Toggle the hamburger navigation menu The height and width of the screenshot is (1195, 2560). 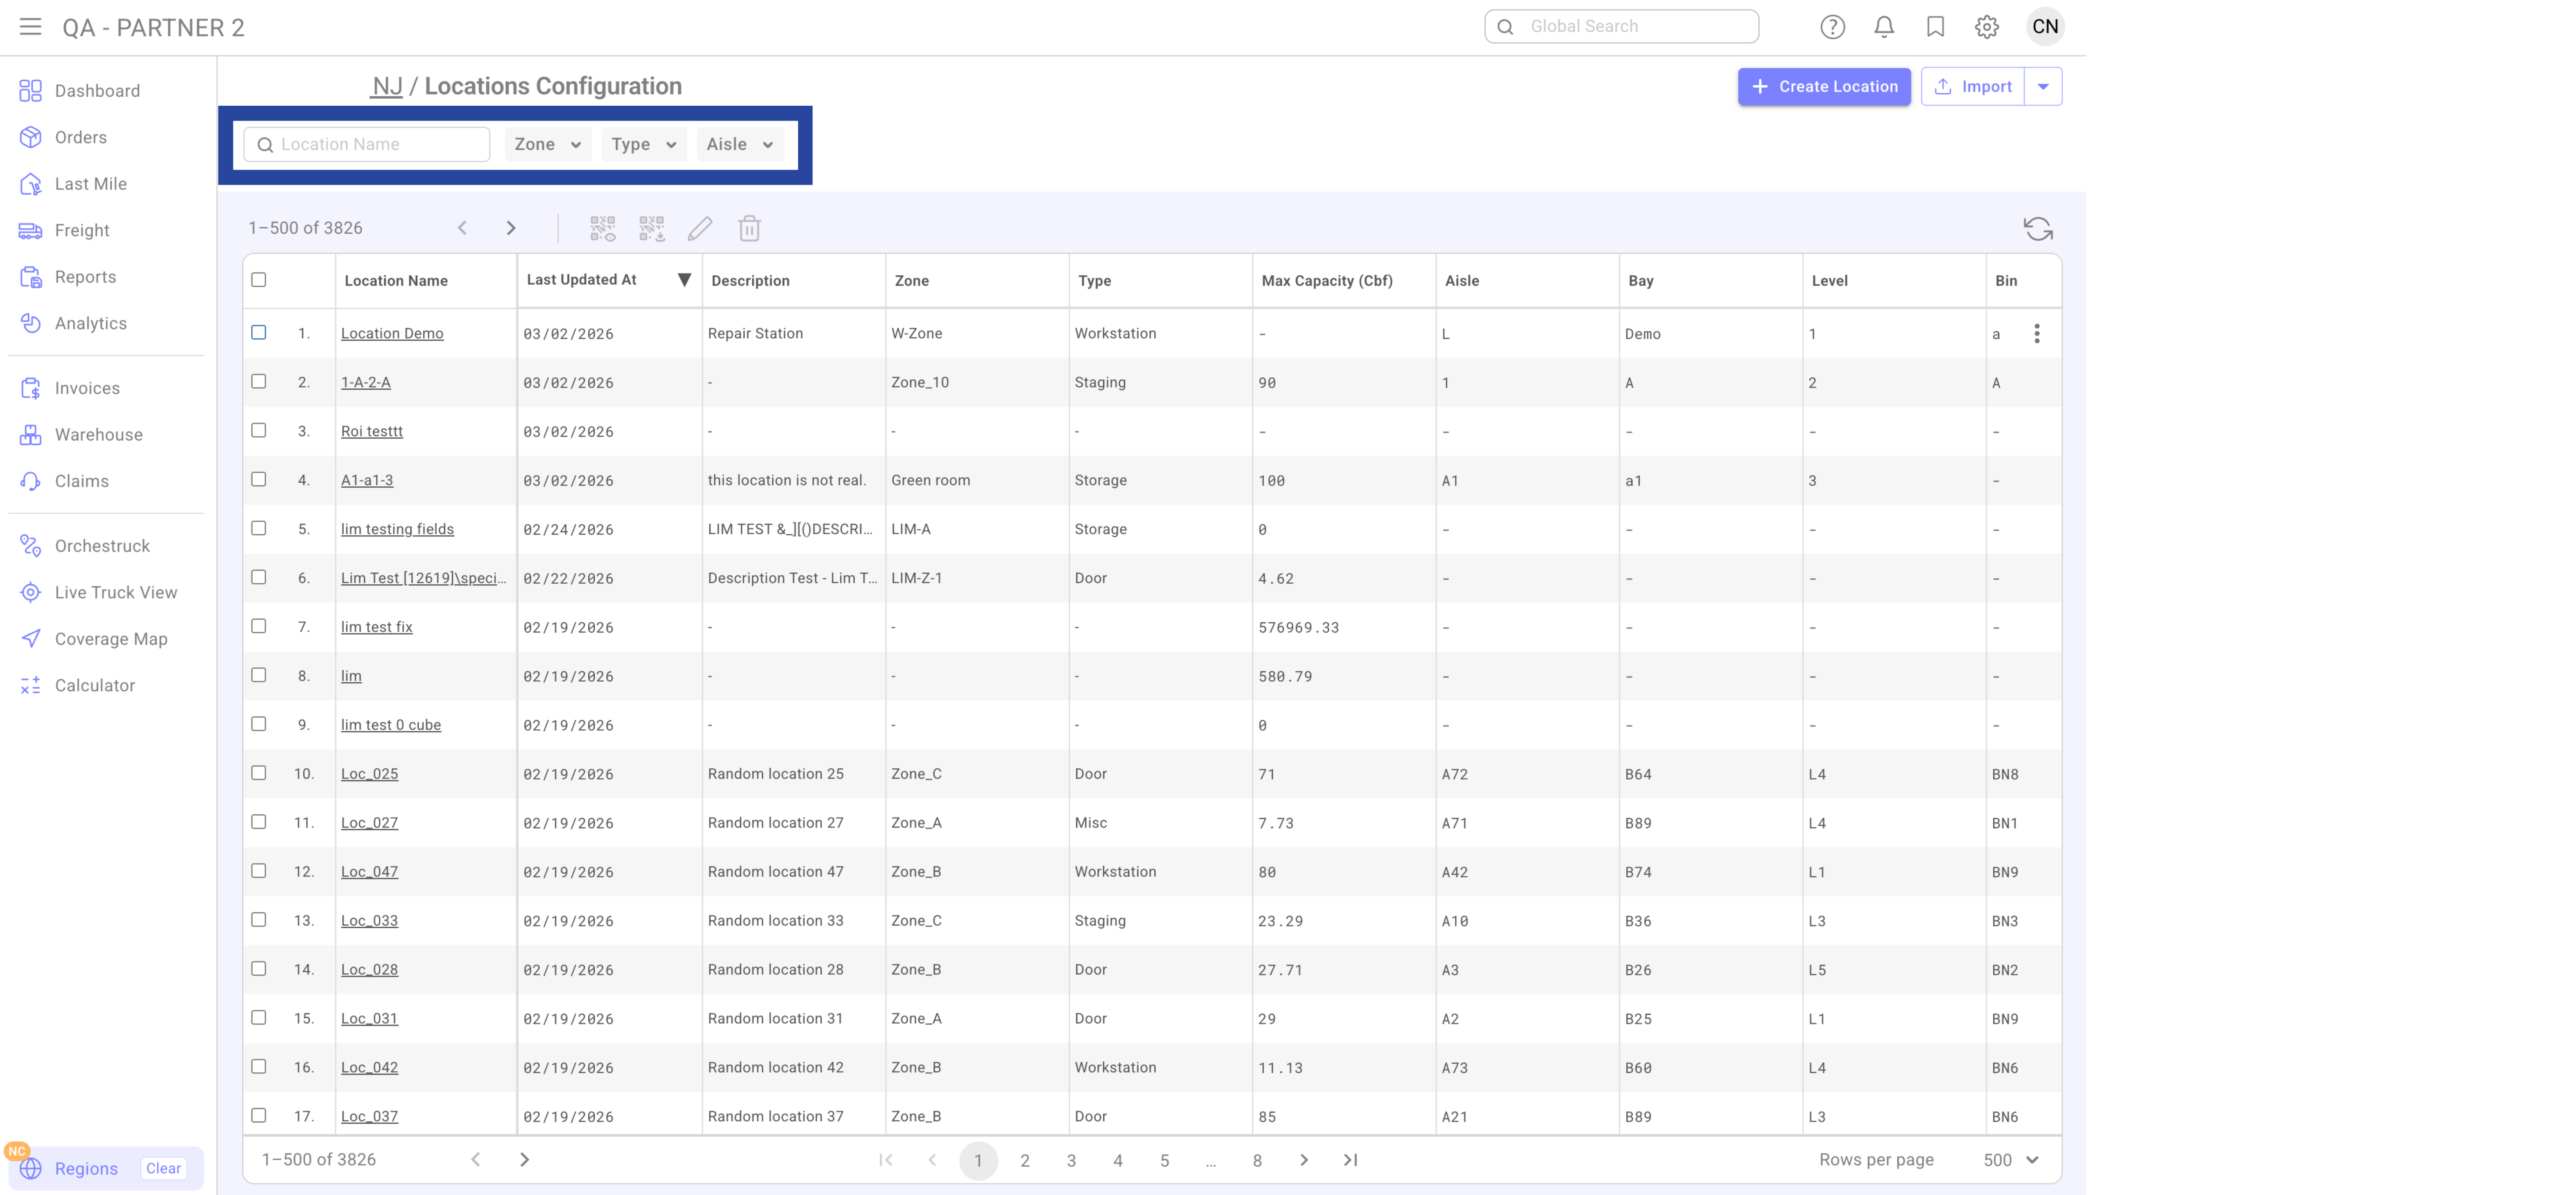[31, 27]
